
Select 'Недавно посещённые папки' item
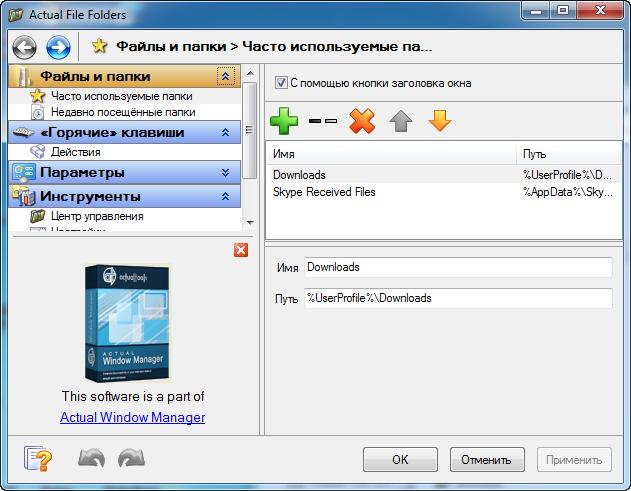[x=125, y=112]
